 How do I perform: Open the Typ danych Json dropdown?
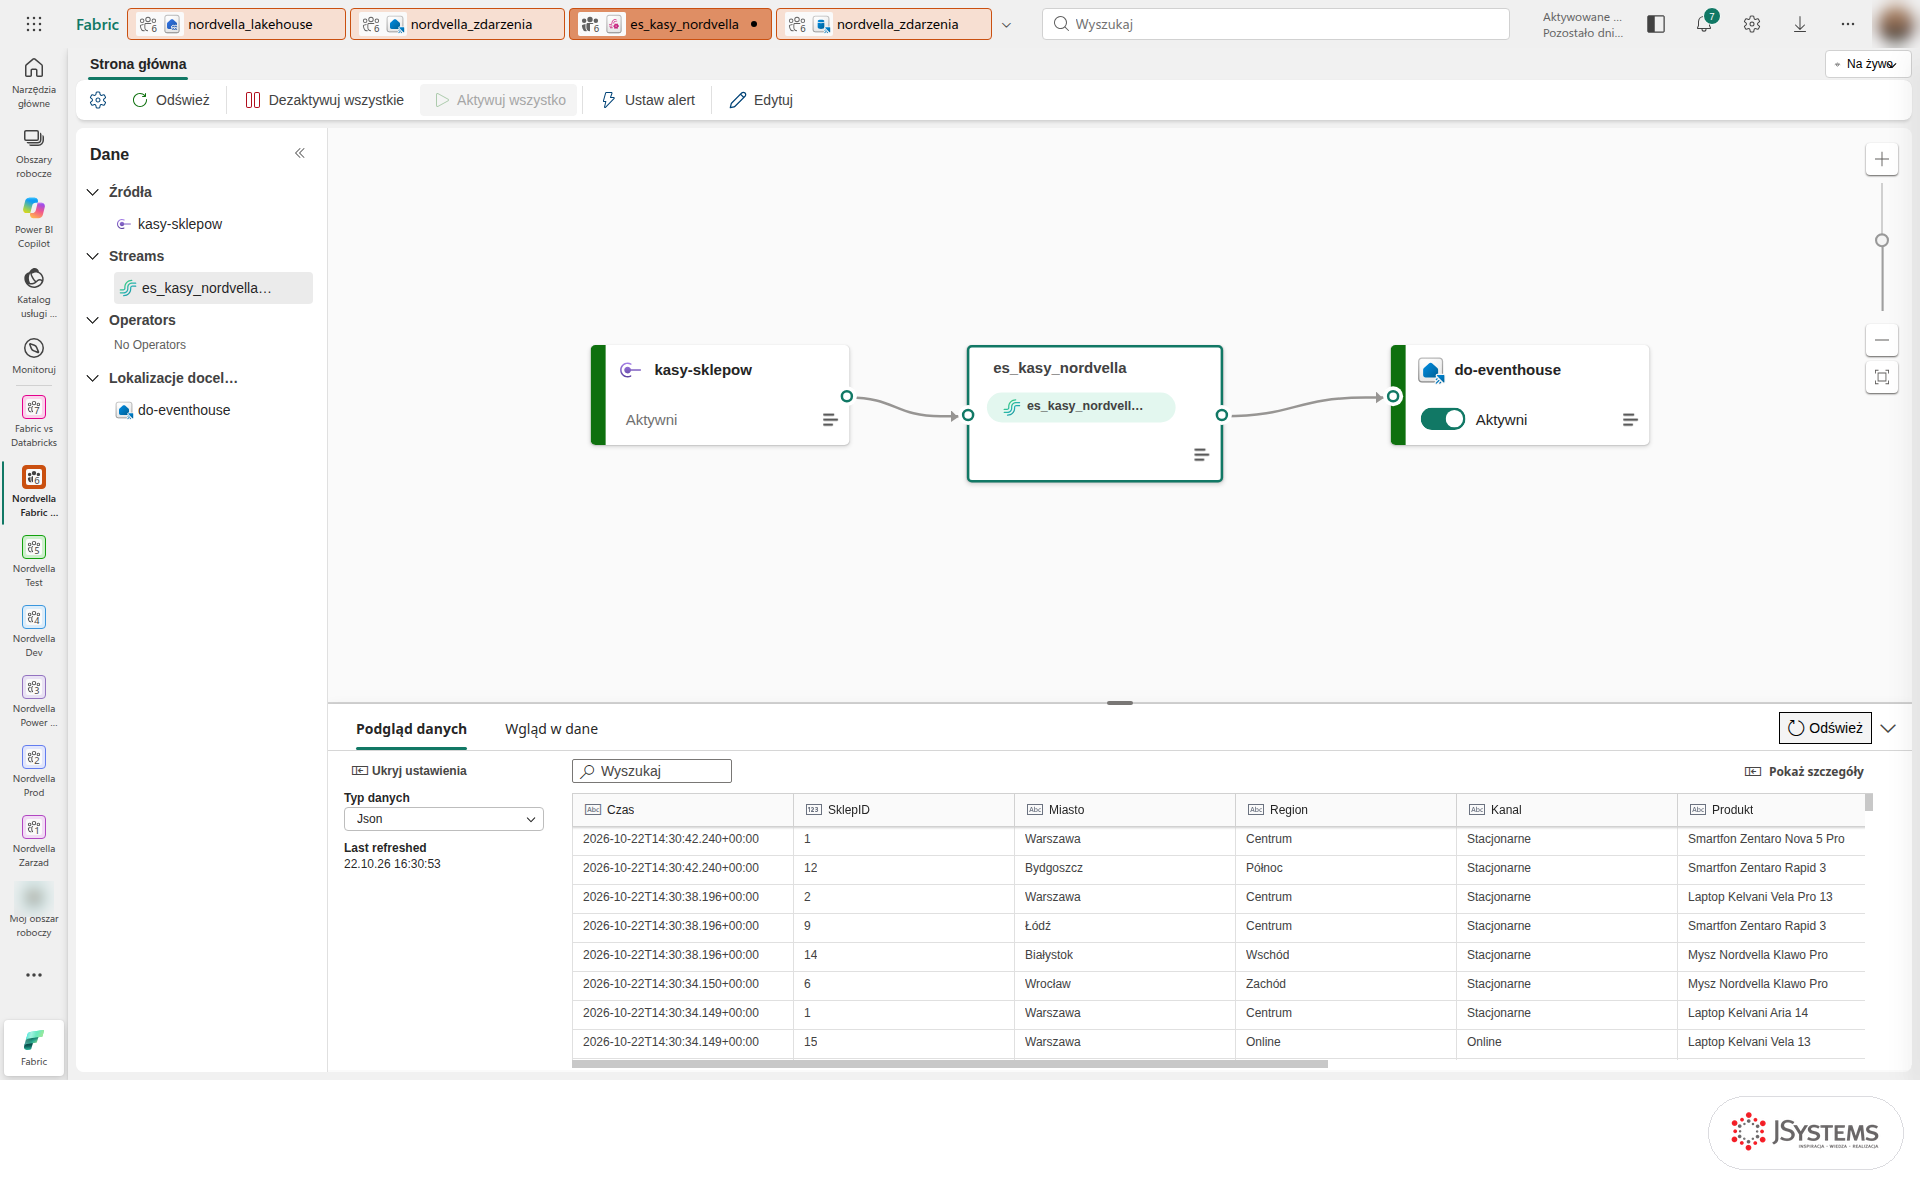tap(444, 819)
